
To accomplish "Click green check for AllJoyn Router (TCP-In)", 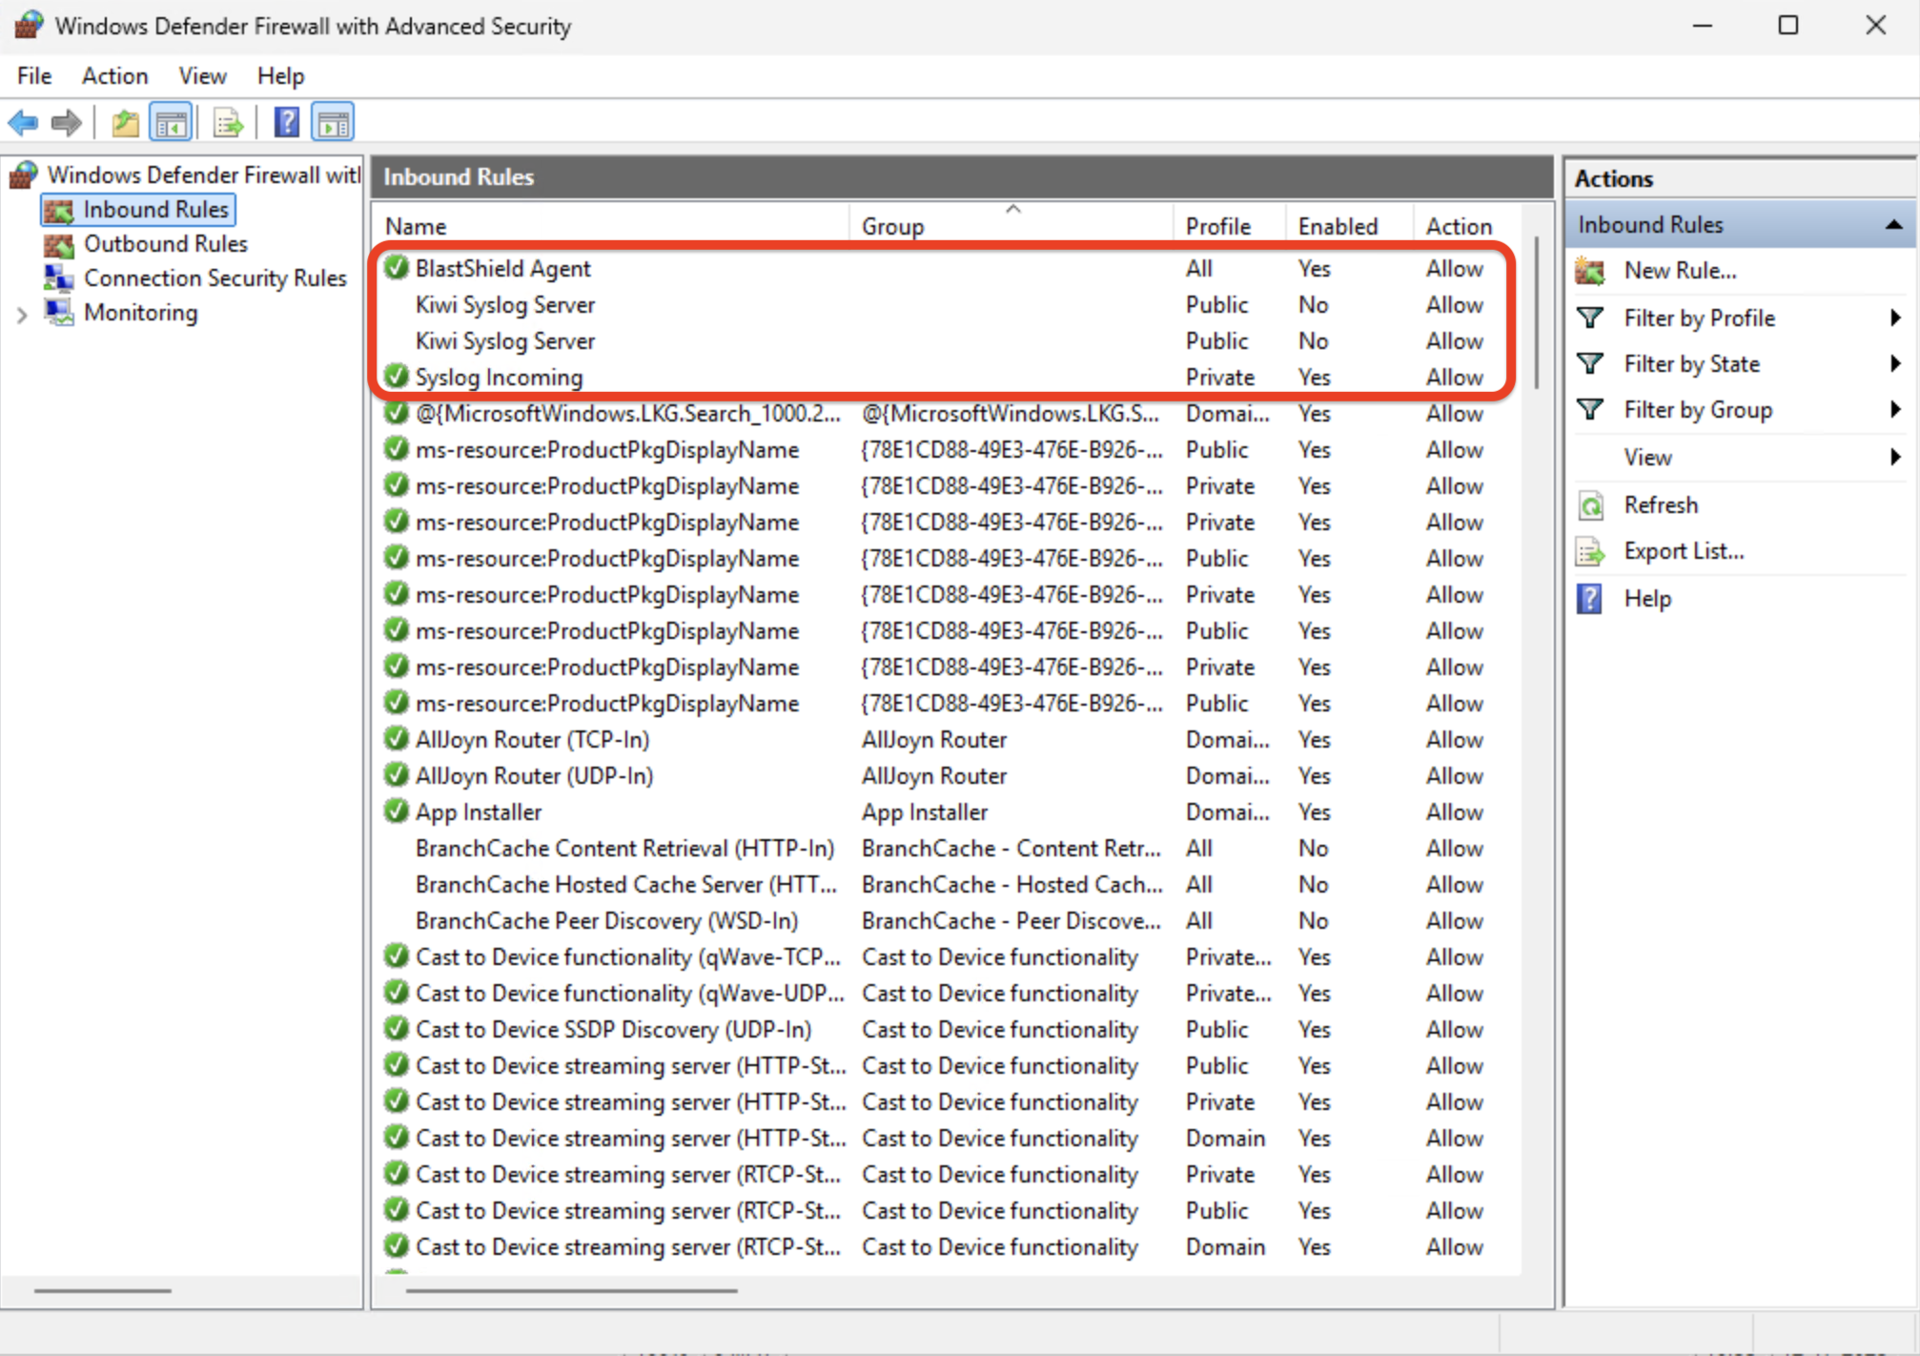I will [x=397, y=739].
